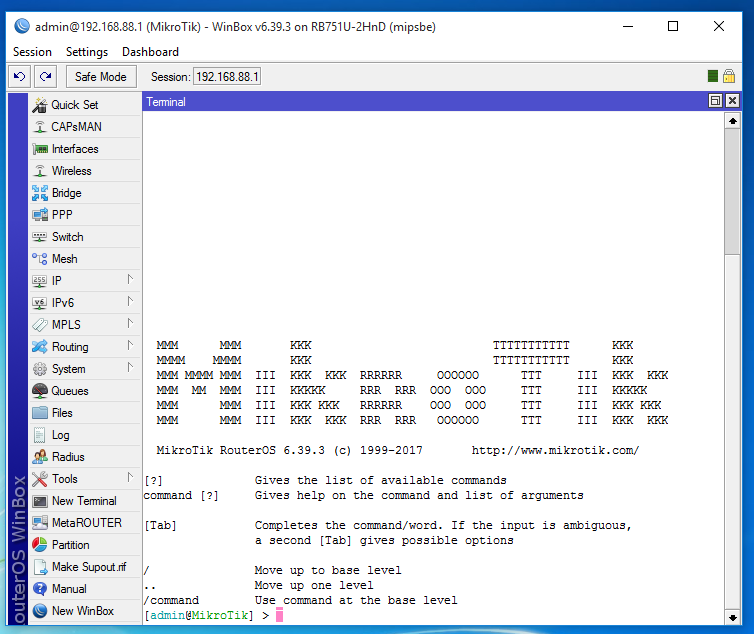
Task: Select Wireless label in sidebar
Action: coord(72,171)
